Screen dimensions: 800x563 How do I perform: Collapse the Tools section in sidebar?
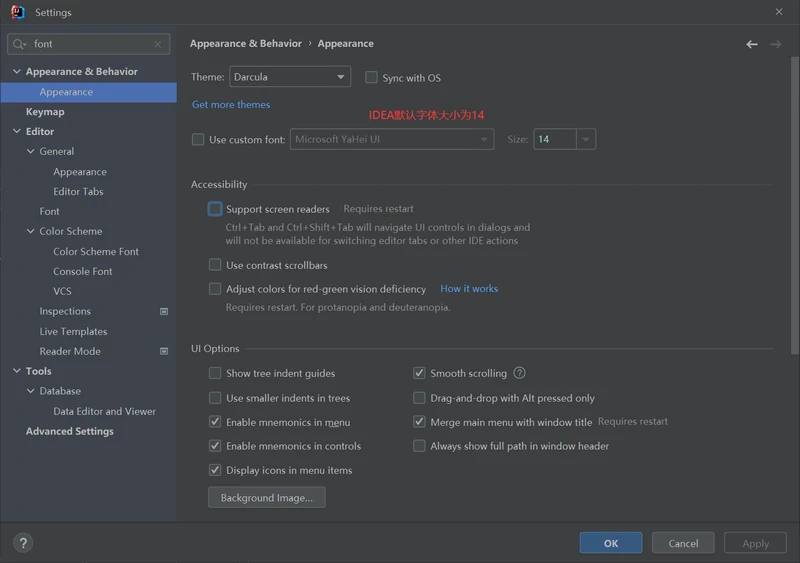[17, 372]
